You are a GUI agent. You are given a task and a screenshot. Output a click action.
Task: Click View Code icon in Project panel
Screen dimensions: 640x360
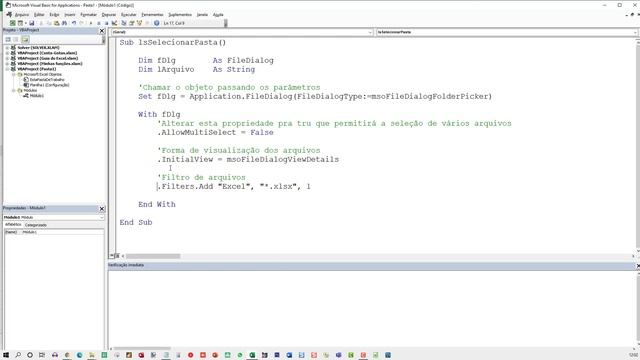(x=8, y=40)
